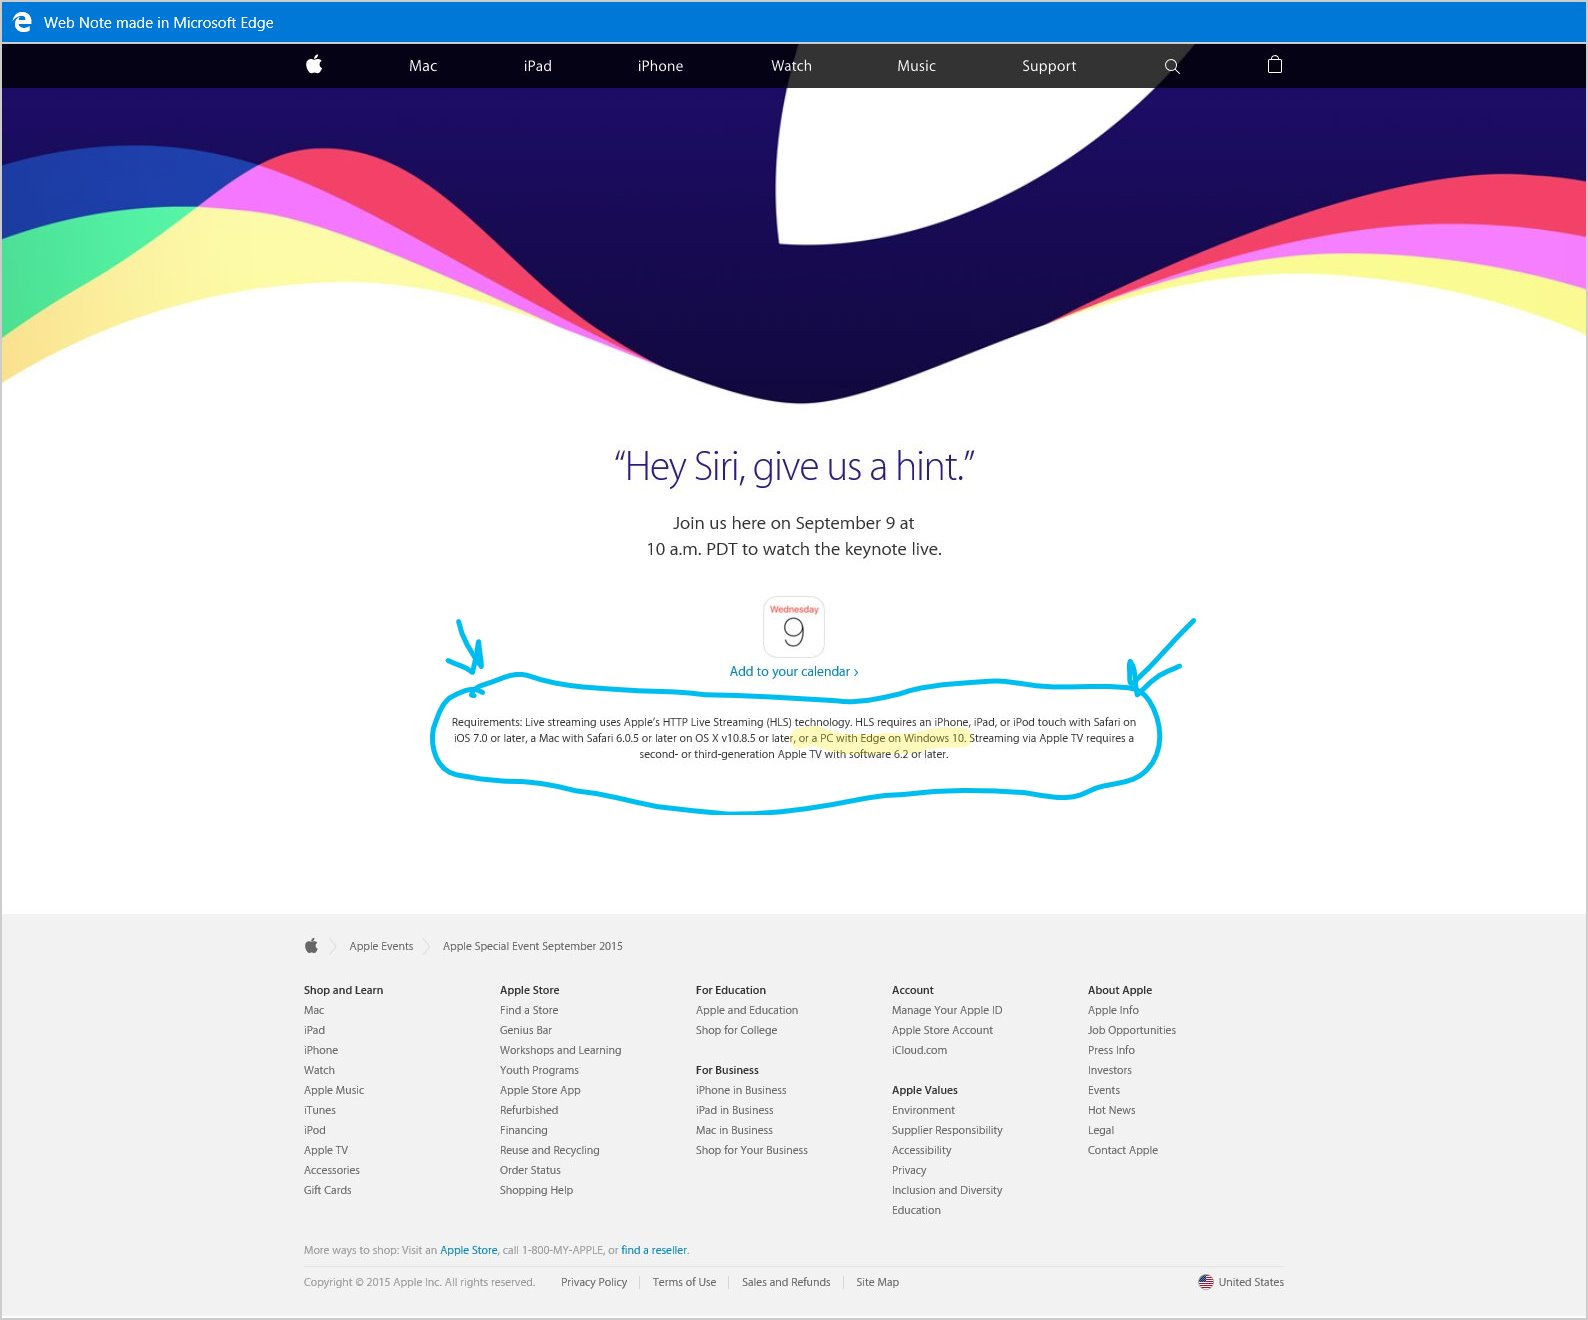Click iPad in Business link
The height and width of the screenshot is (1320, 1588).
[734, 1110]
